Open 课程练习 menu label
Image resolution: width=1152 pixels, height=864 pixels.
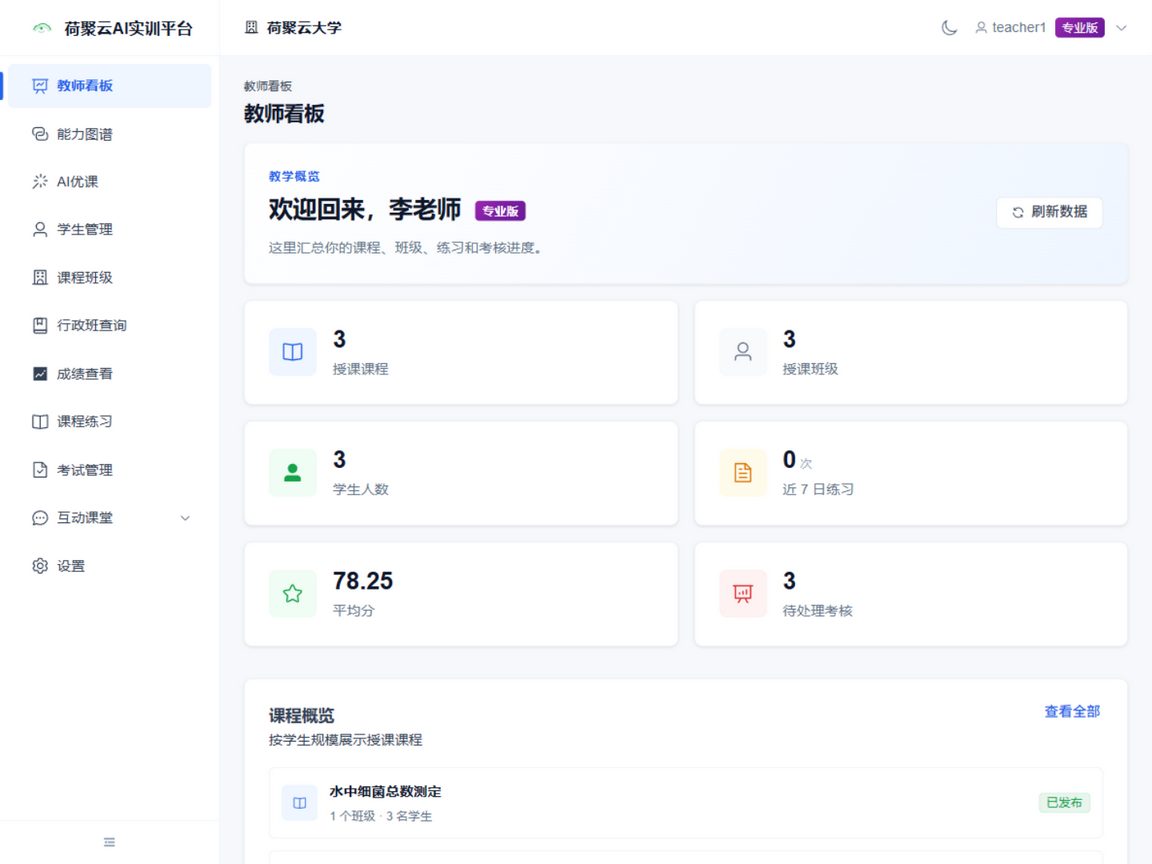point(84,422)
